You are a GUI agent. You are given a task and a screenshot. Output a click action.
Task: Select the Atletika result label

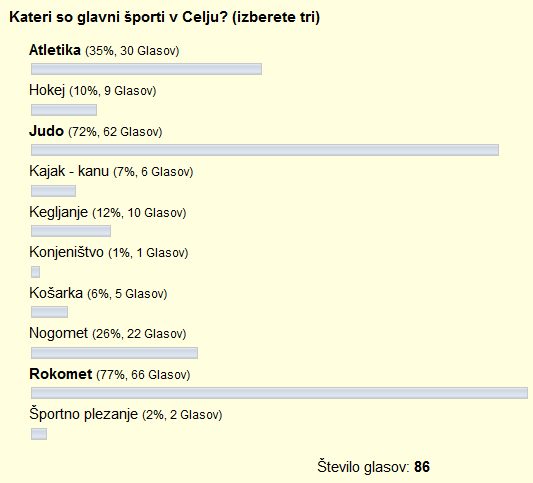(104, 50)
